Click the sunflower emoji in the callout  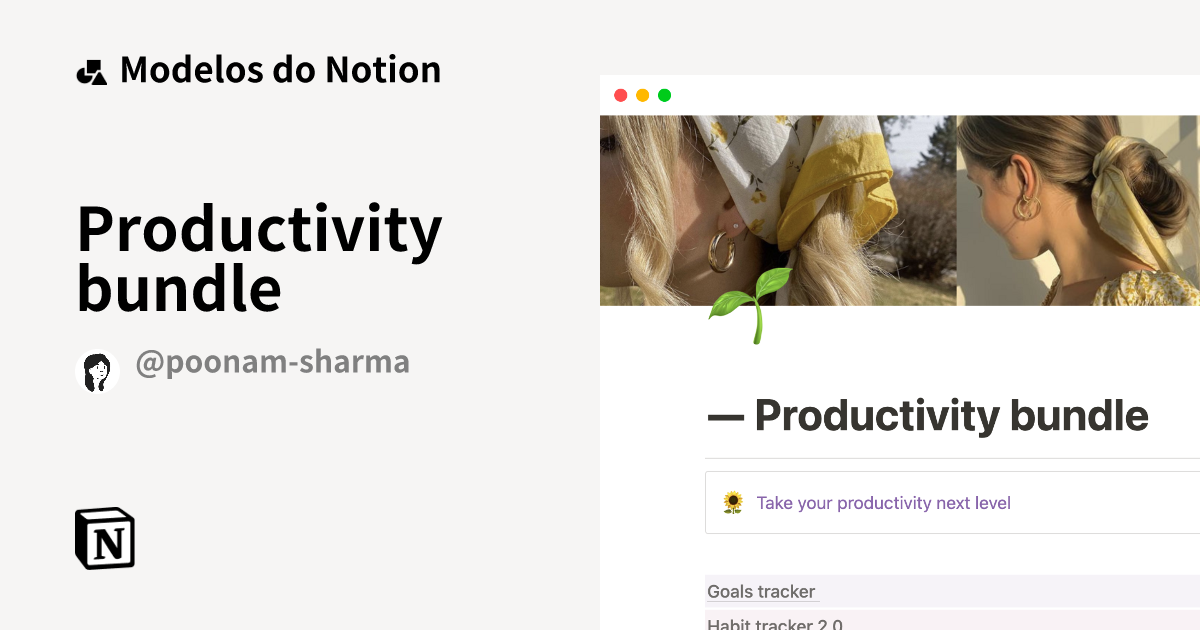pyautogui.click(x=733, y=502)
